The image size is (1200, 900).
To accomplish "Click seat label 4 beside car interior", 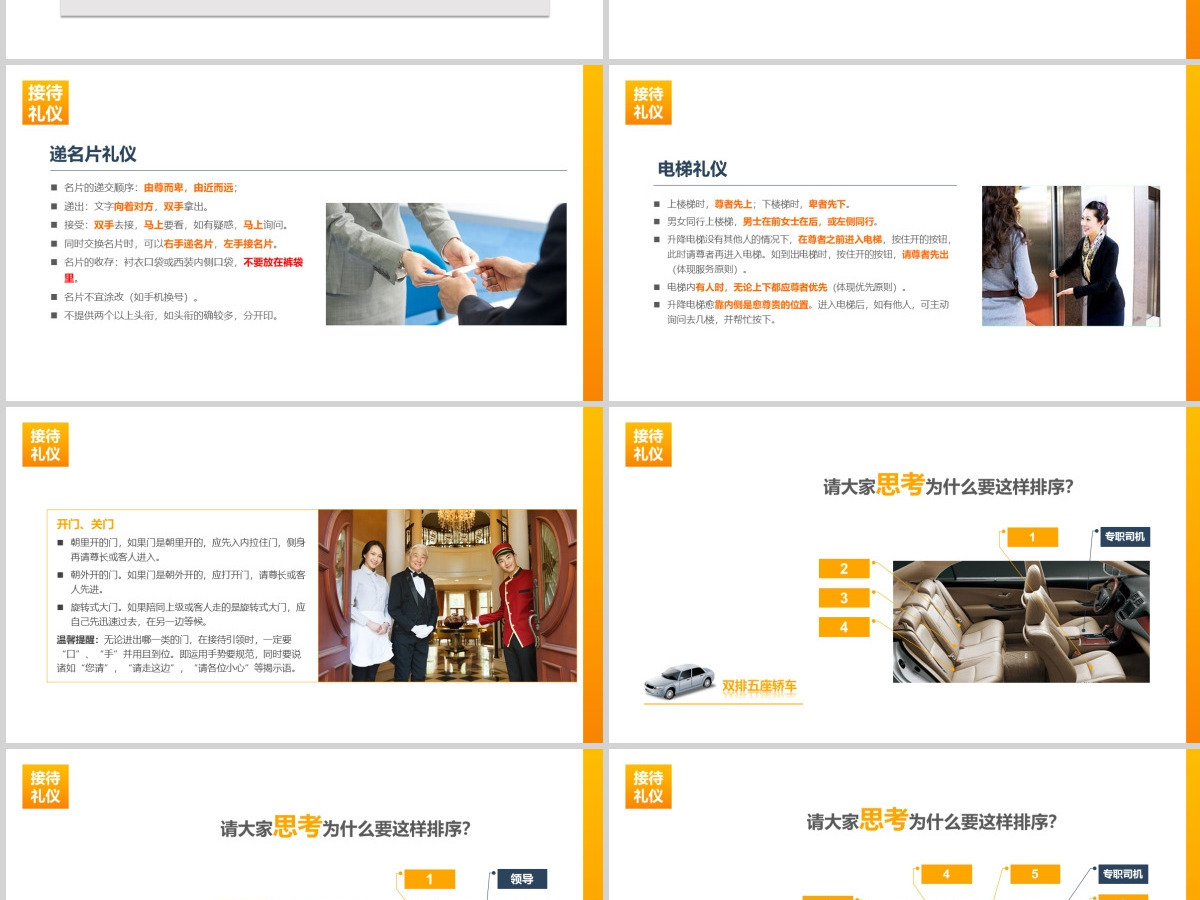I will pyautogui.click(x=844, y=627).
